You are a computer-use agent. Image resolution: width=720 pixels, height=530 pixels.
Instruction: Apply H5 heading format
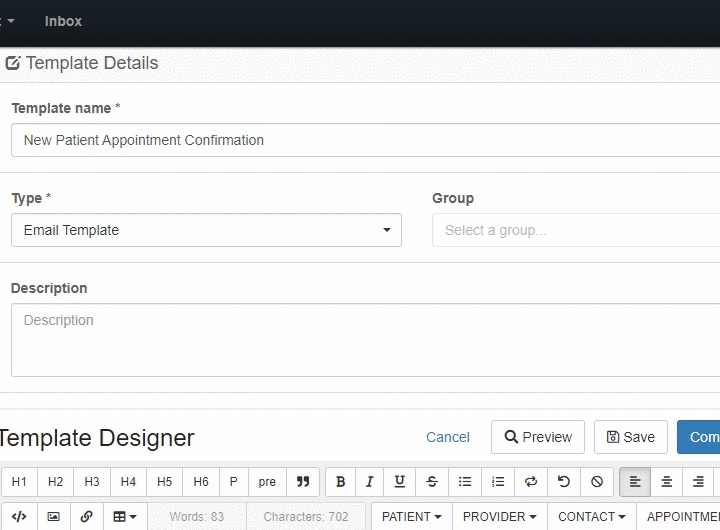(x=164, y=482)
